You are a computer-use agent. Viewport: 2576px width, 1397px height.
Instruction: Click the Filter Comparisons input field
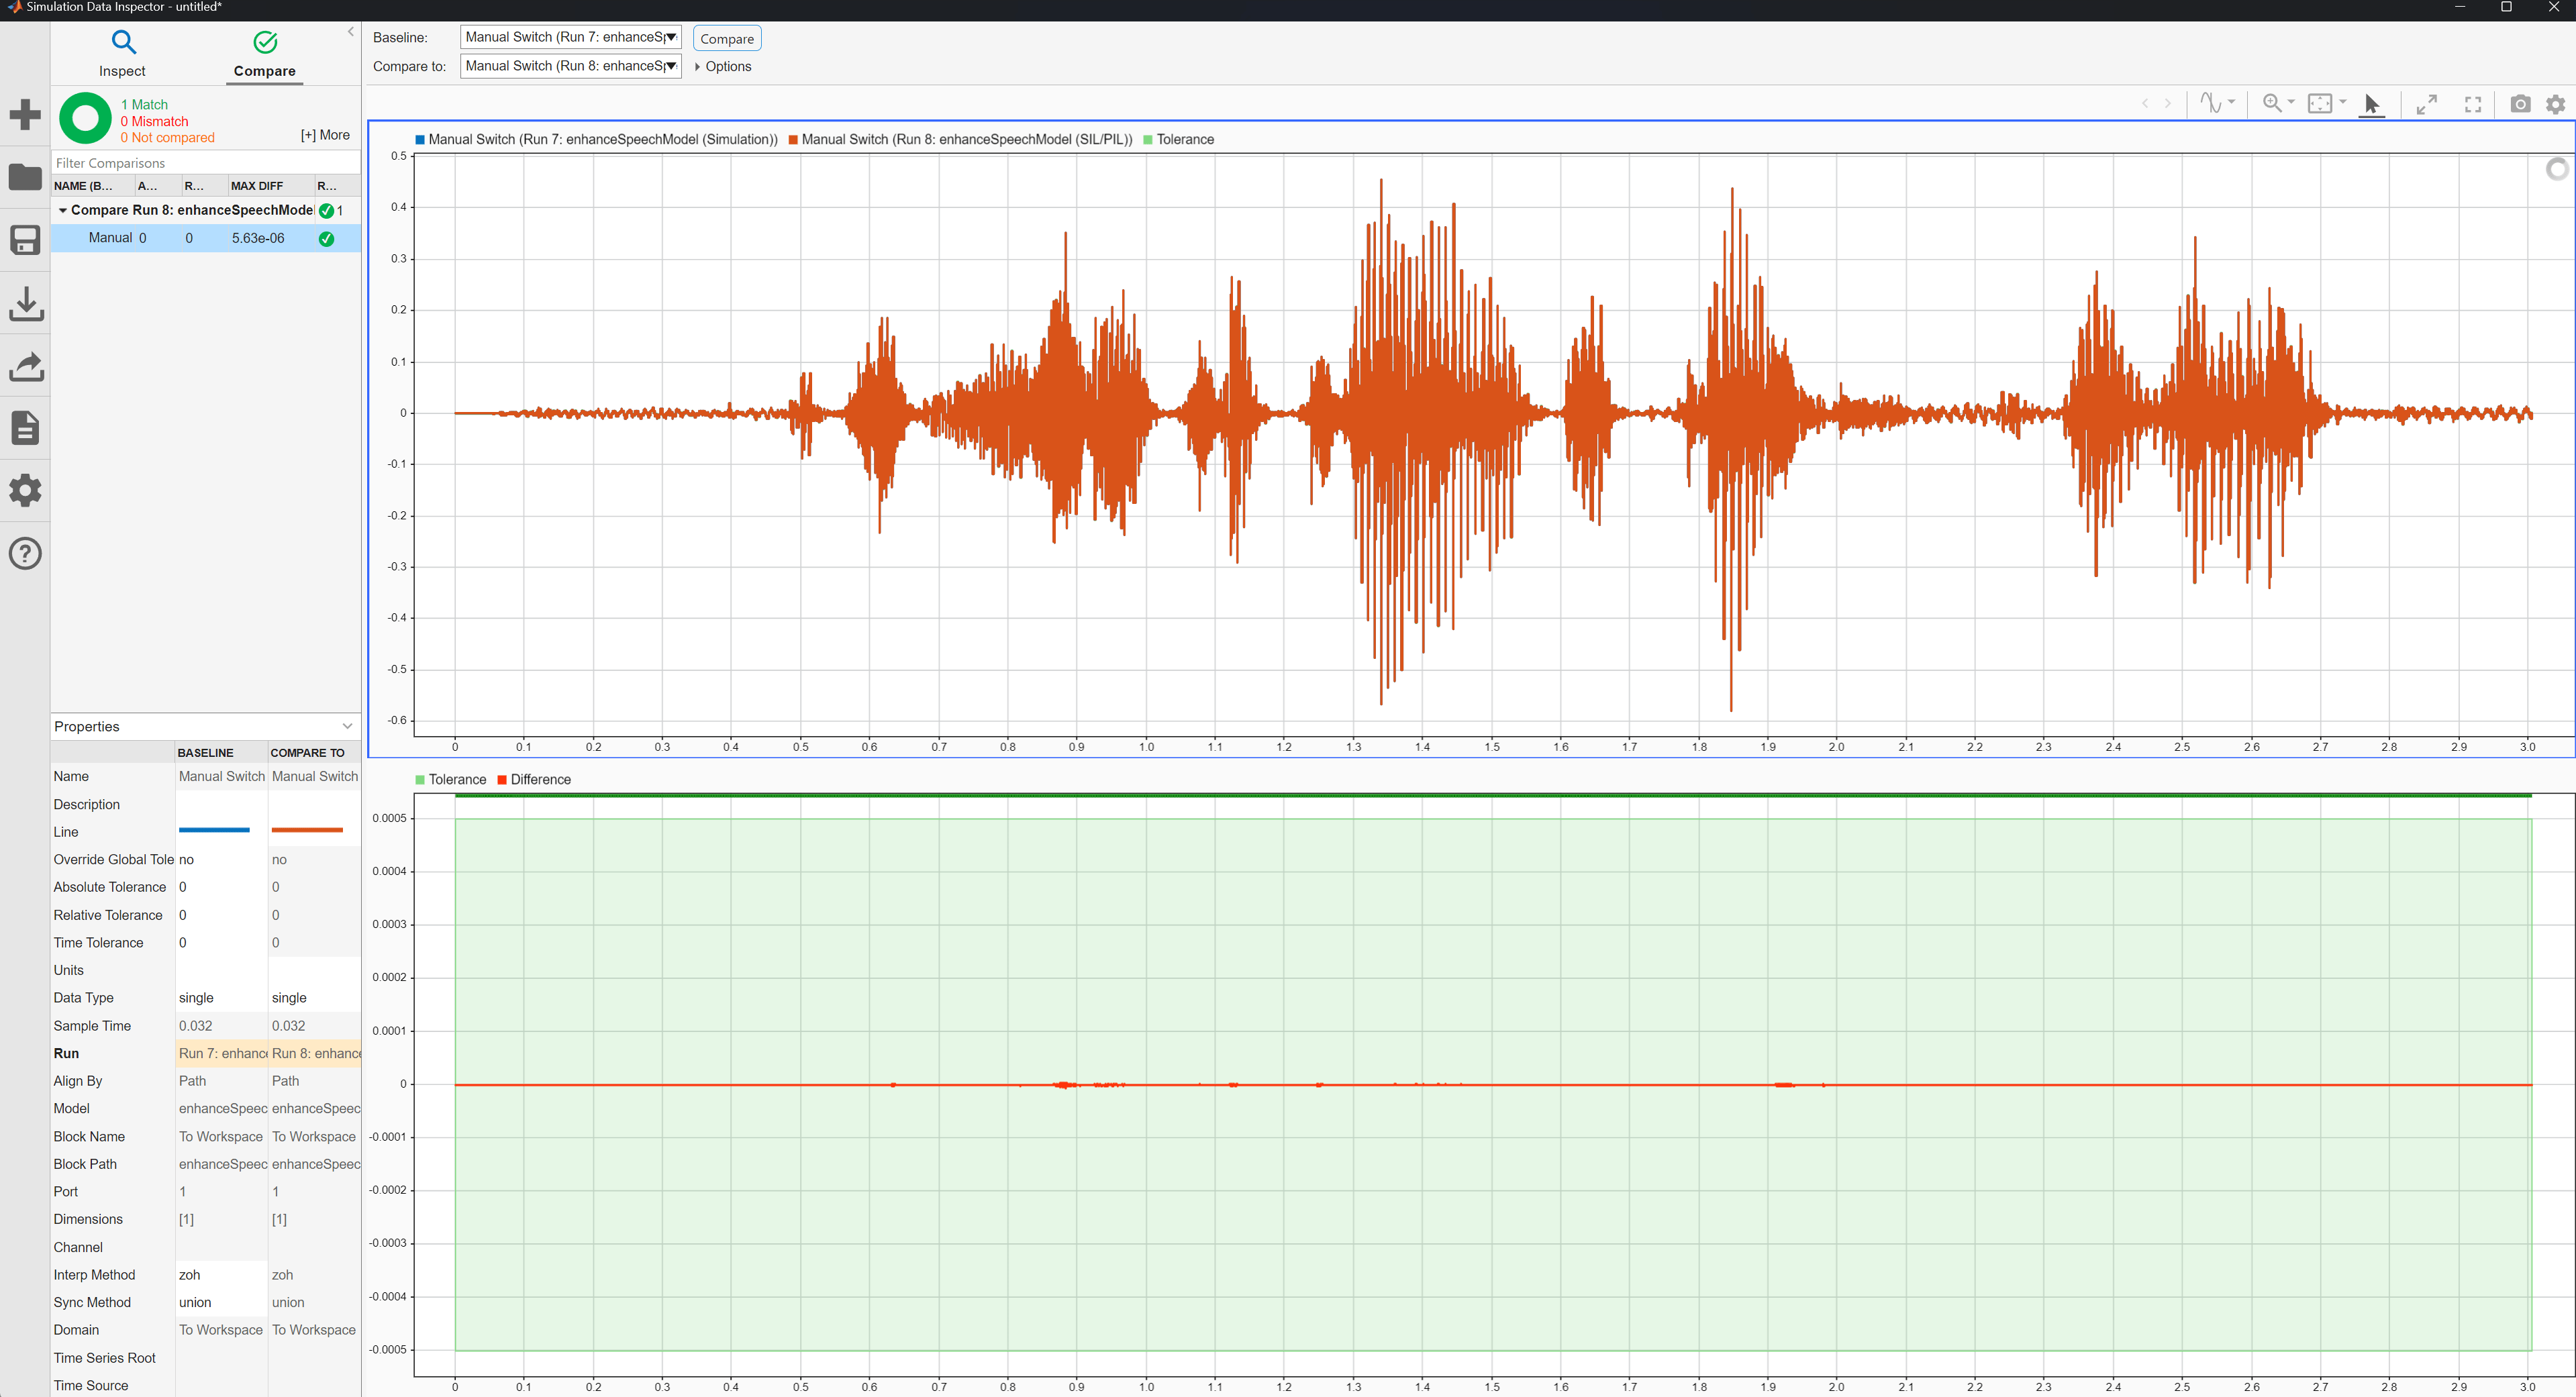[x=205, y=163]
